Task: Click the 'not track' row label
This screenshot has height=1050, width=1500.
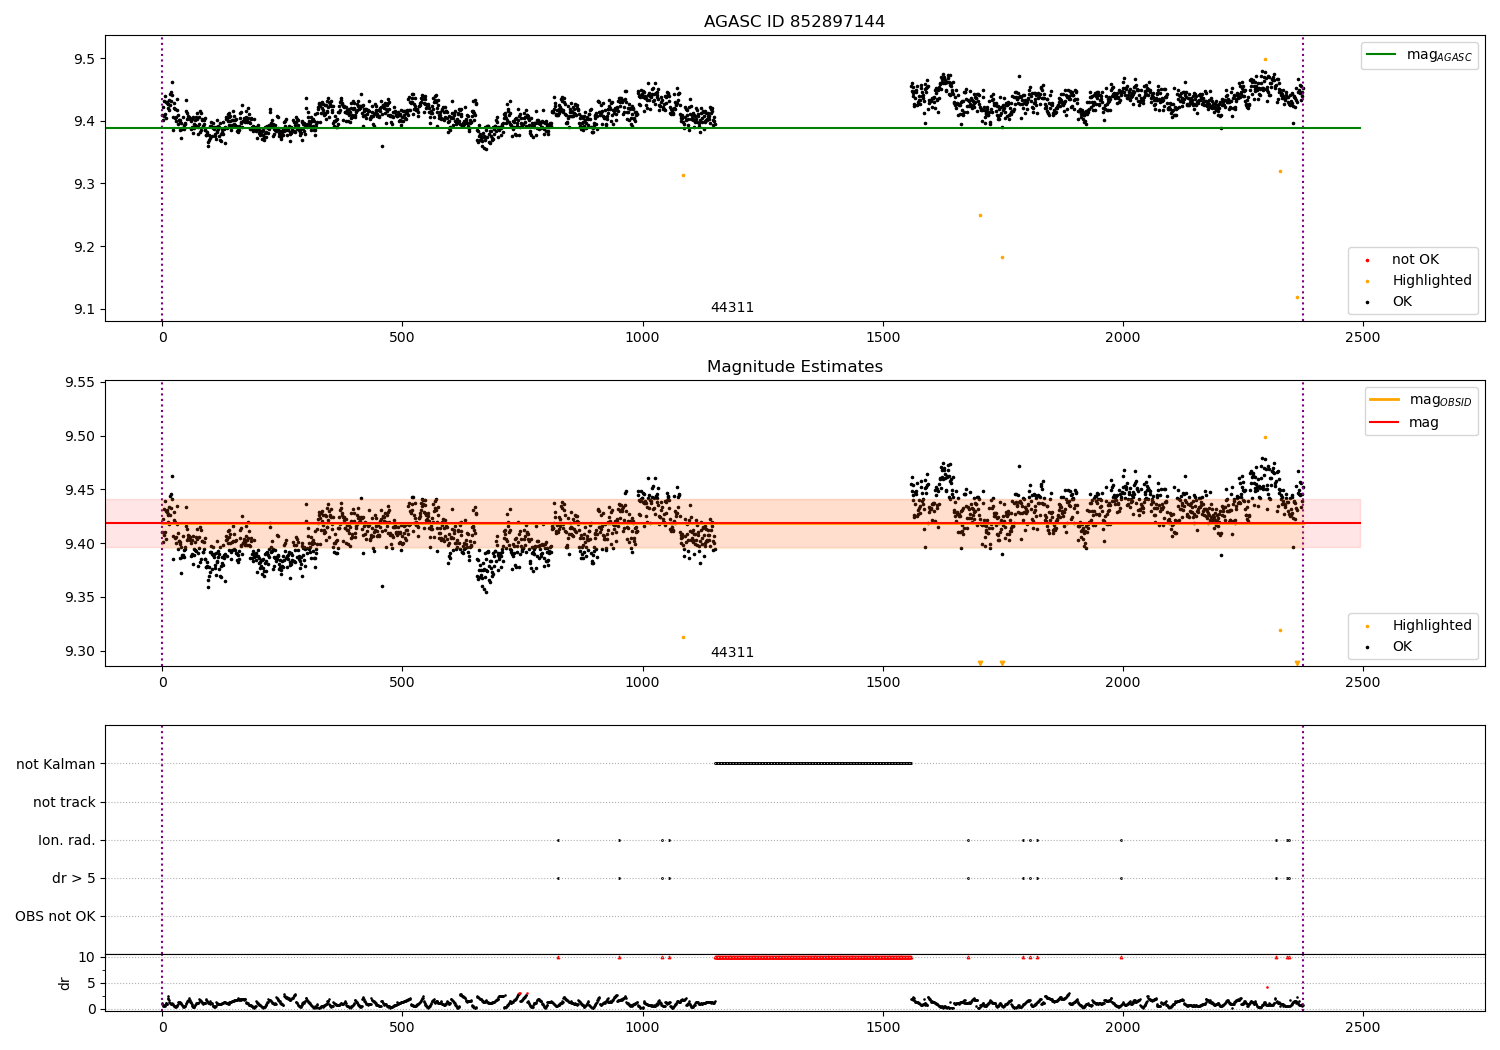Action: click(64, 802)
